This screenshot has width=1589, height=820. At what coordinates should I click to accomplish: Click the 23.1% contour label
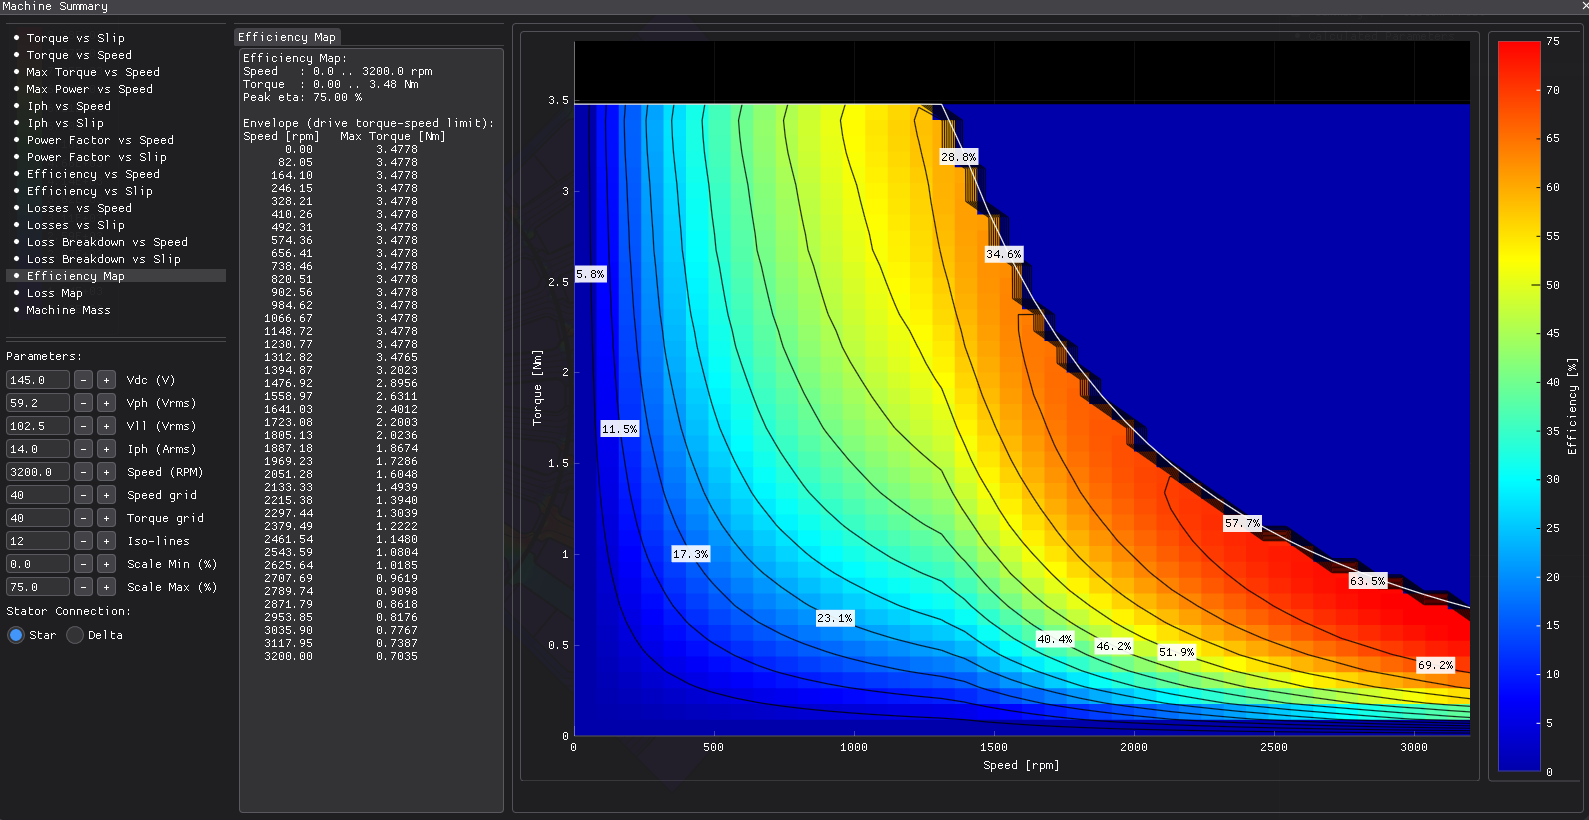[x=835, y=618]
